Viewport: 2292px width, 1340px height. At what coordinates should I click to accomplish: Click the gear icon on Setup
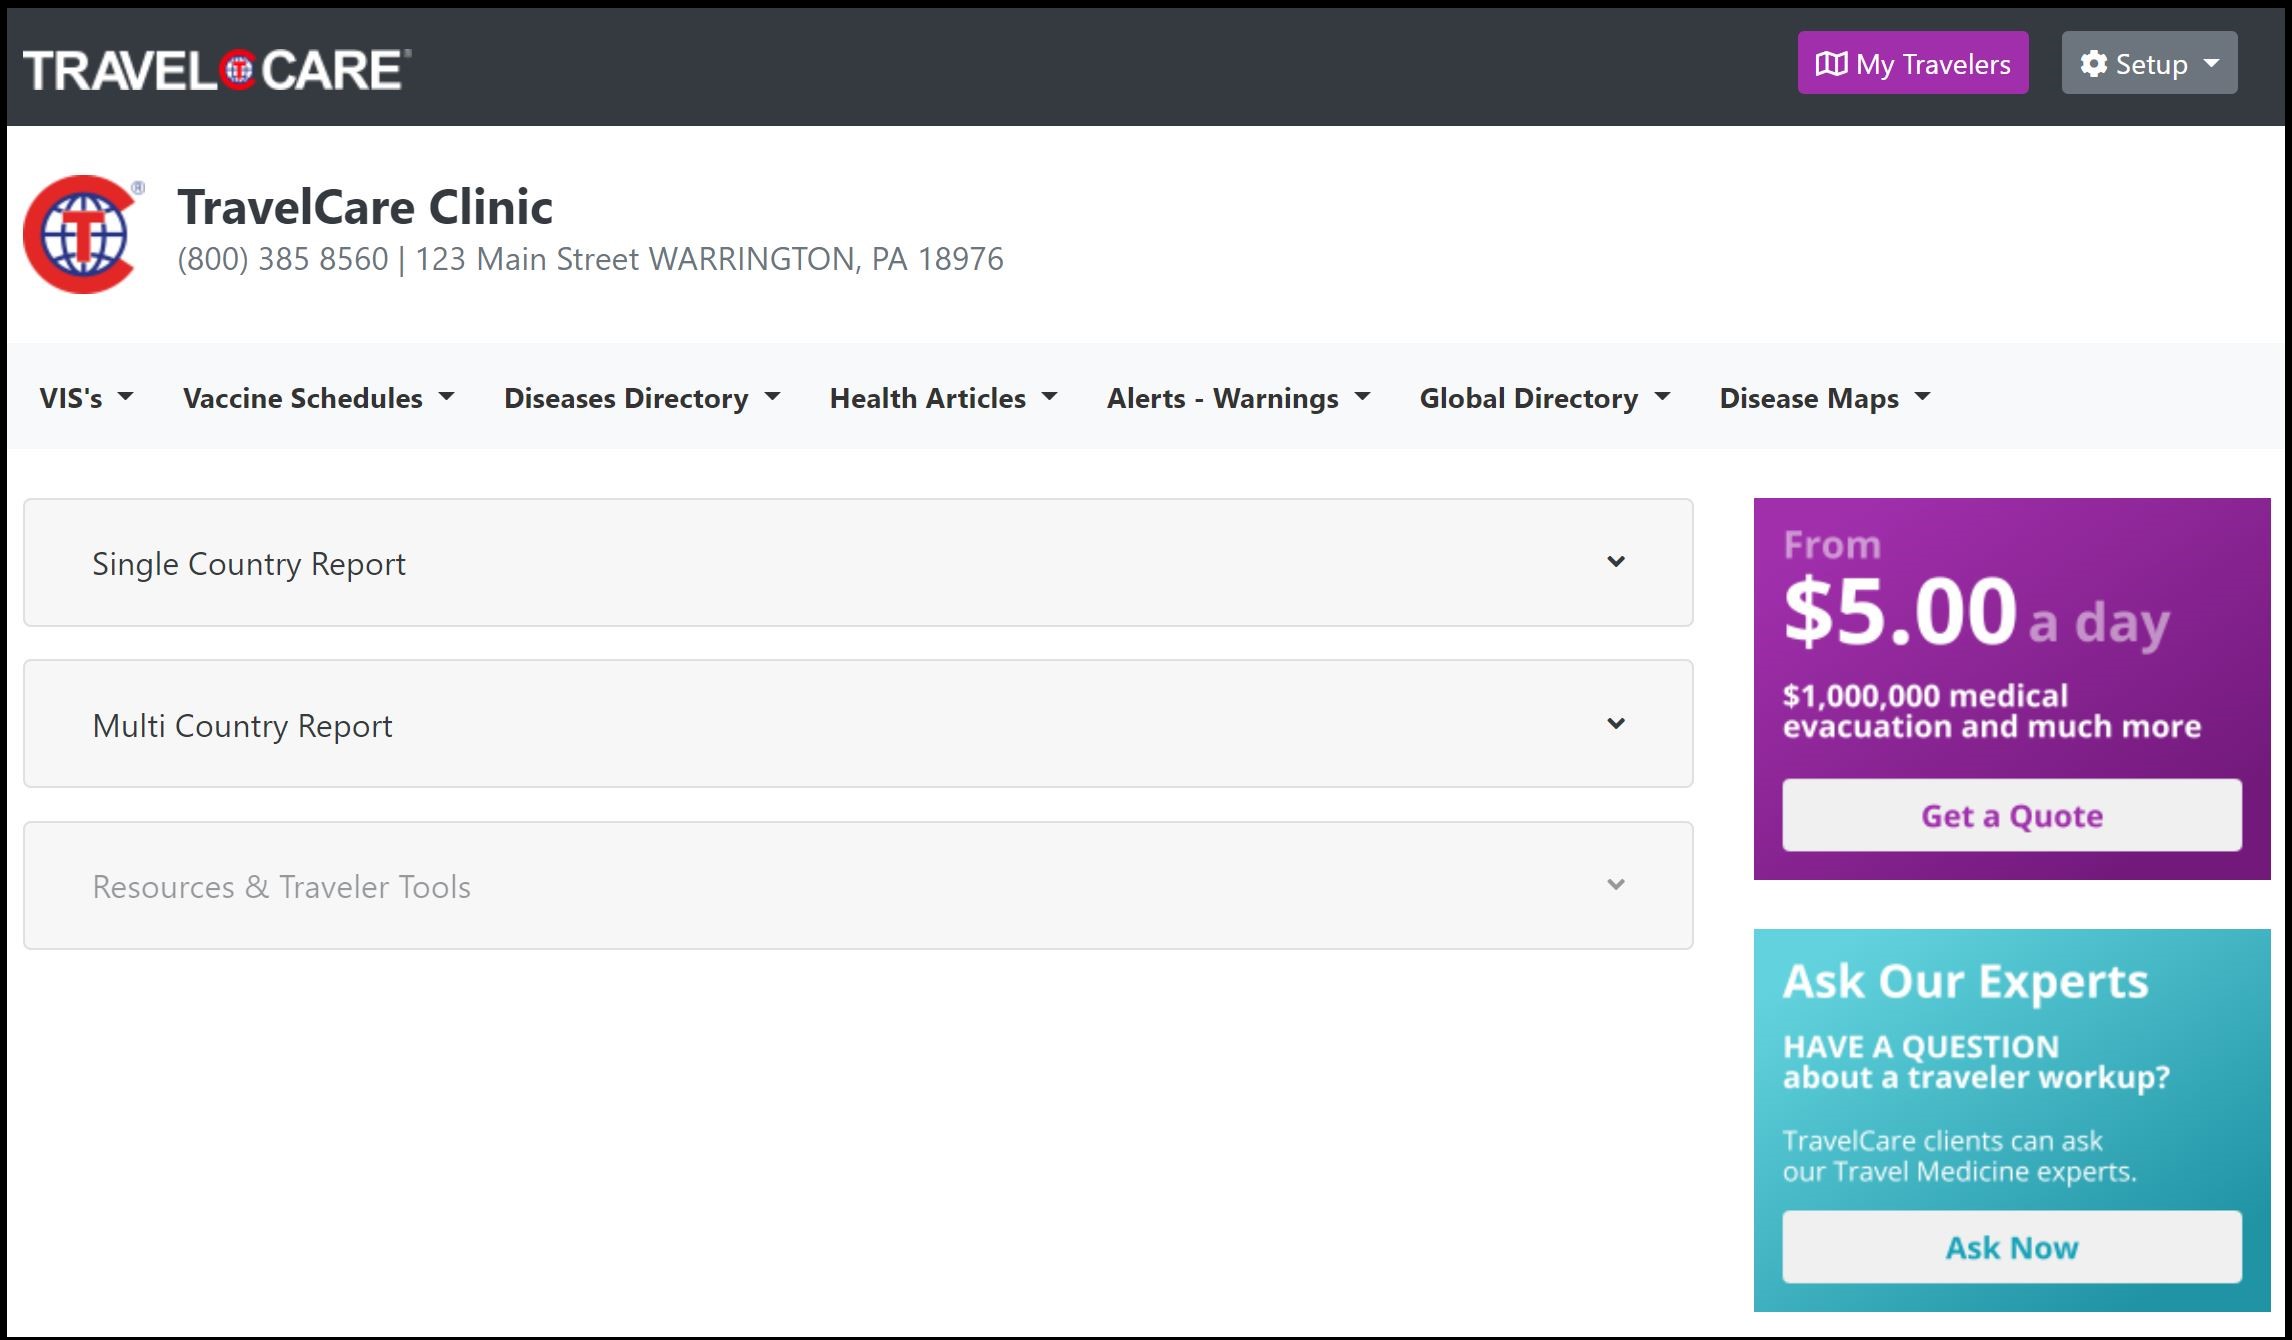coord(2093,64)
